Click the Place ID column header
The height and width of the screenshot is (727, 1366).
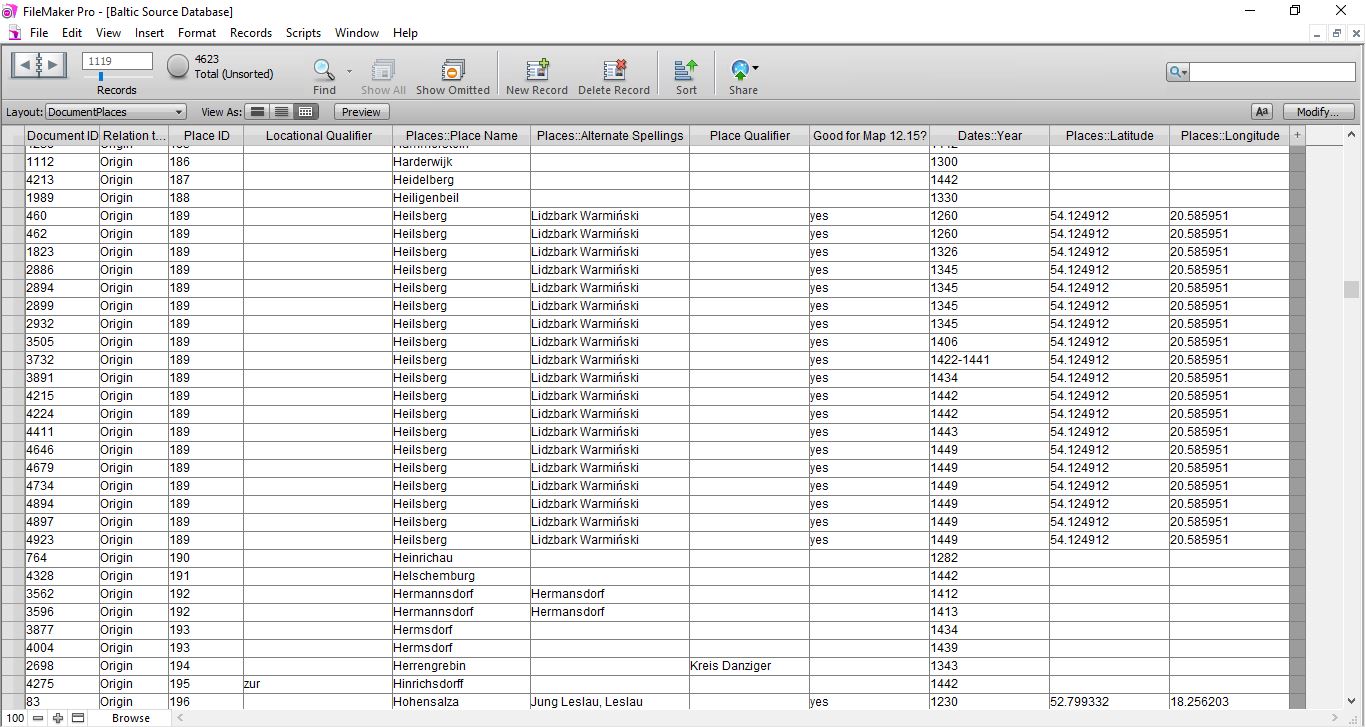[x=206, y=135]
